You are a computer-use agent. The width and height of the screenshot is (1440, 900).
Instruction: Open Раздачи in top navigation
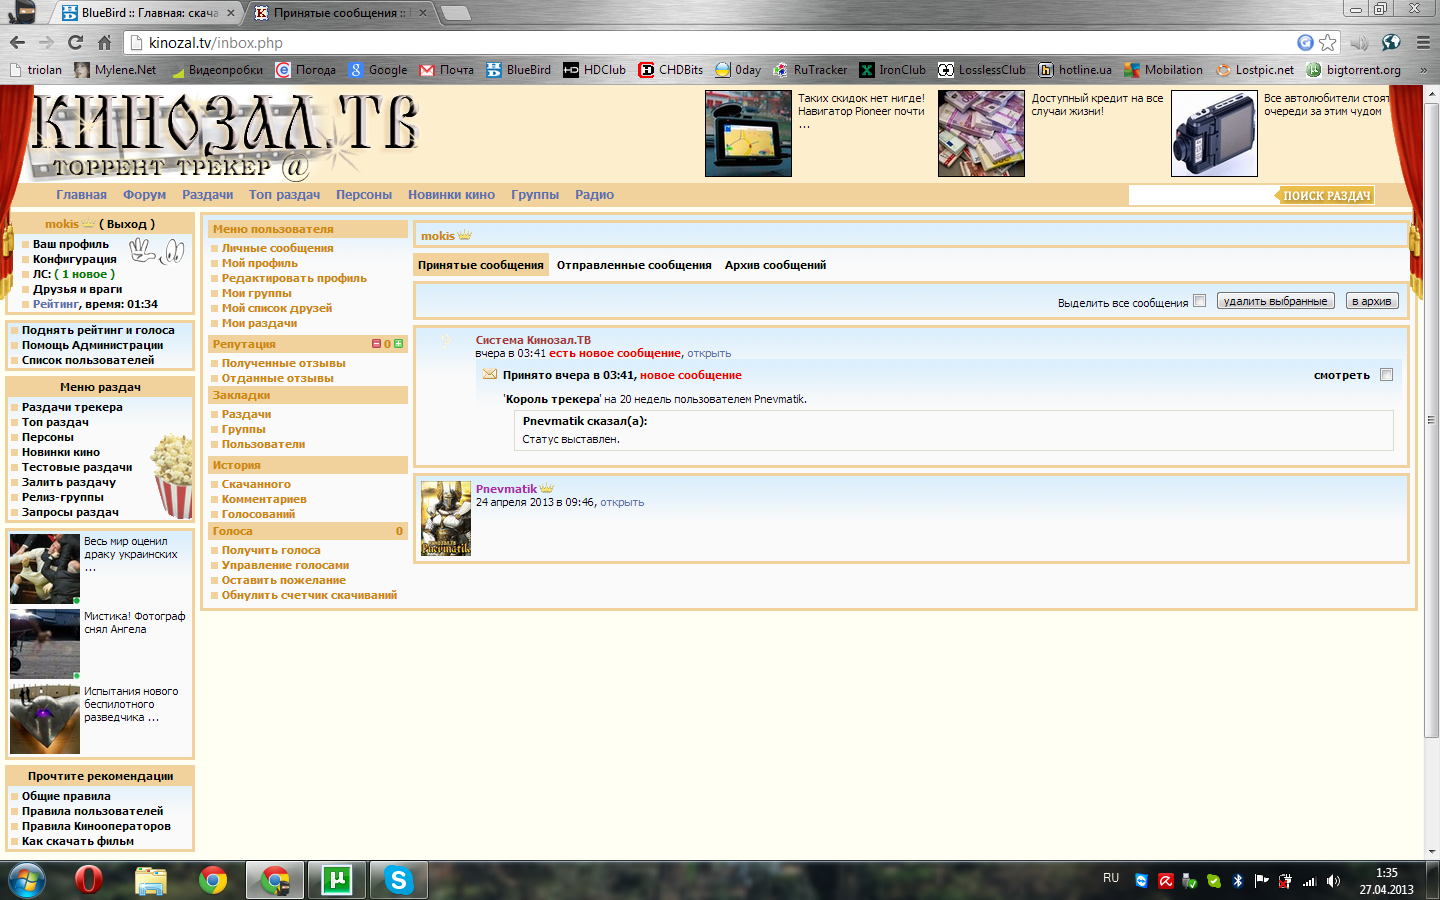(x=207, y=195)
